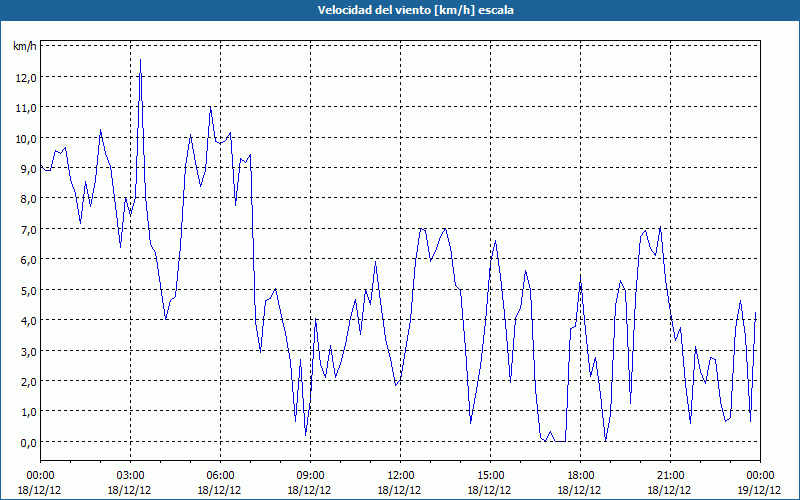Click the 15:00 time label
The height and width of the screenshot is (500, 800).
pyautogui.click(x=490, y=476)
